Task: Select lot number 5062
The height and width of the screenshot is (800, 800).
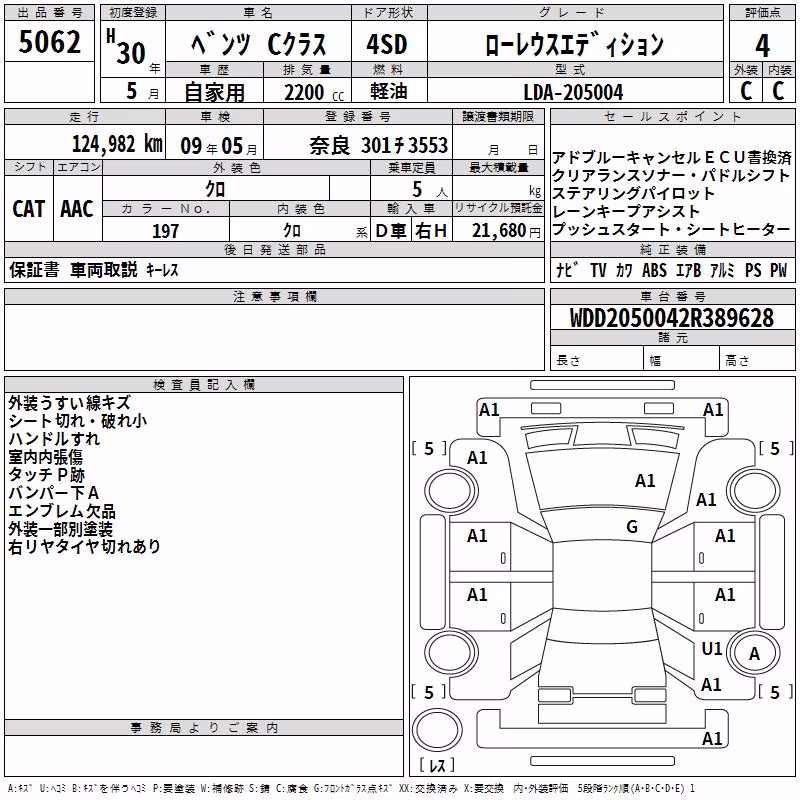Action: click(49, 42)
